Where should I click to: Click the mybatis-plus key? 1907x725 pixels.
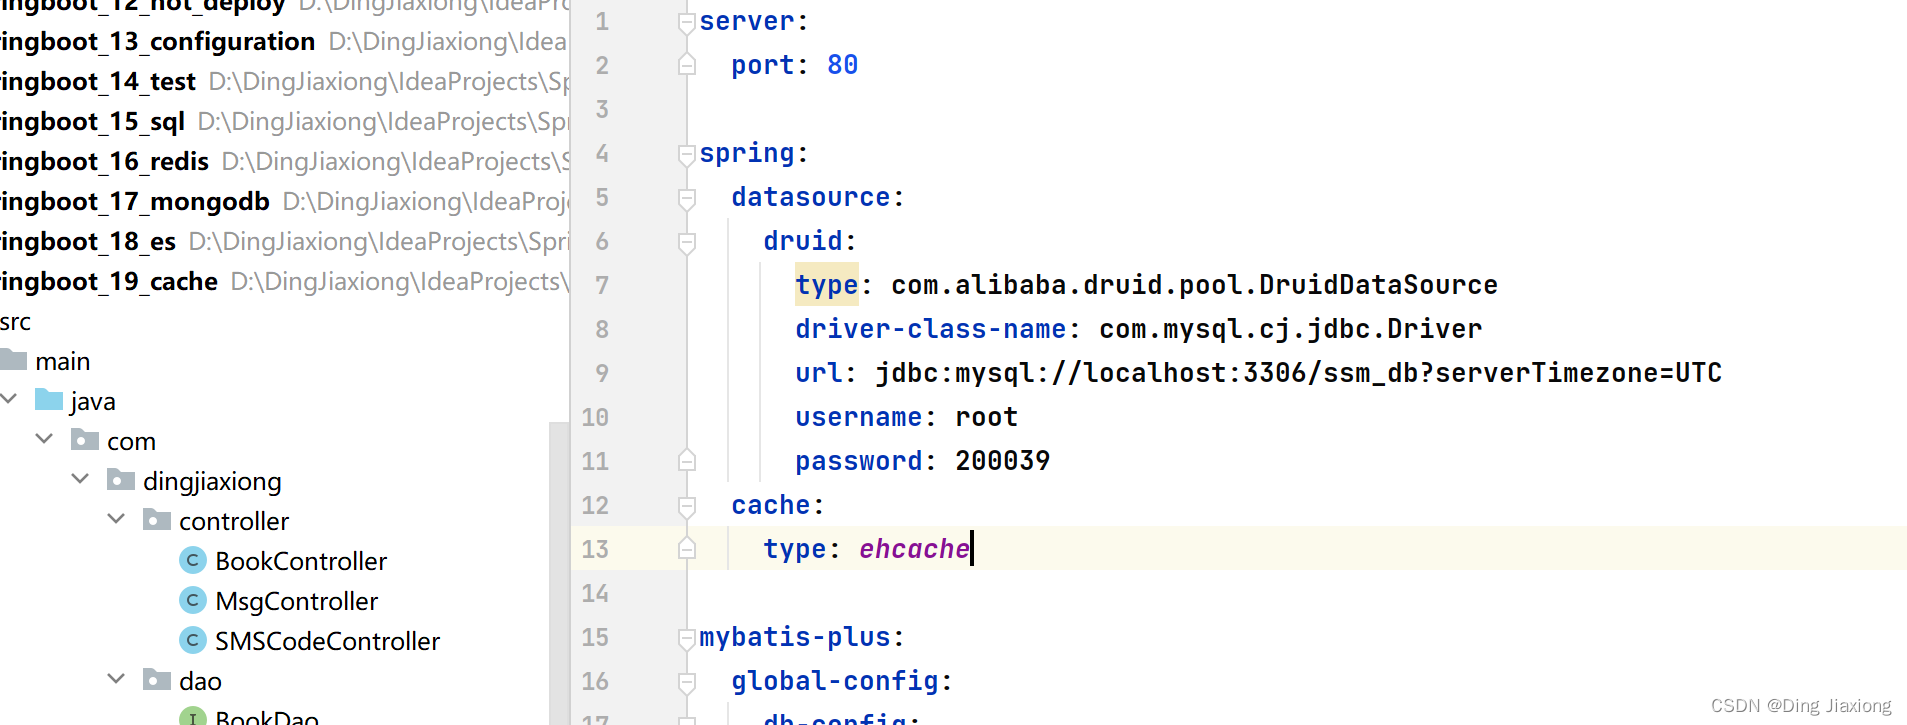point(795,637)
